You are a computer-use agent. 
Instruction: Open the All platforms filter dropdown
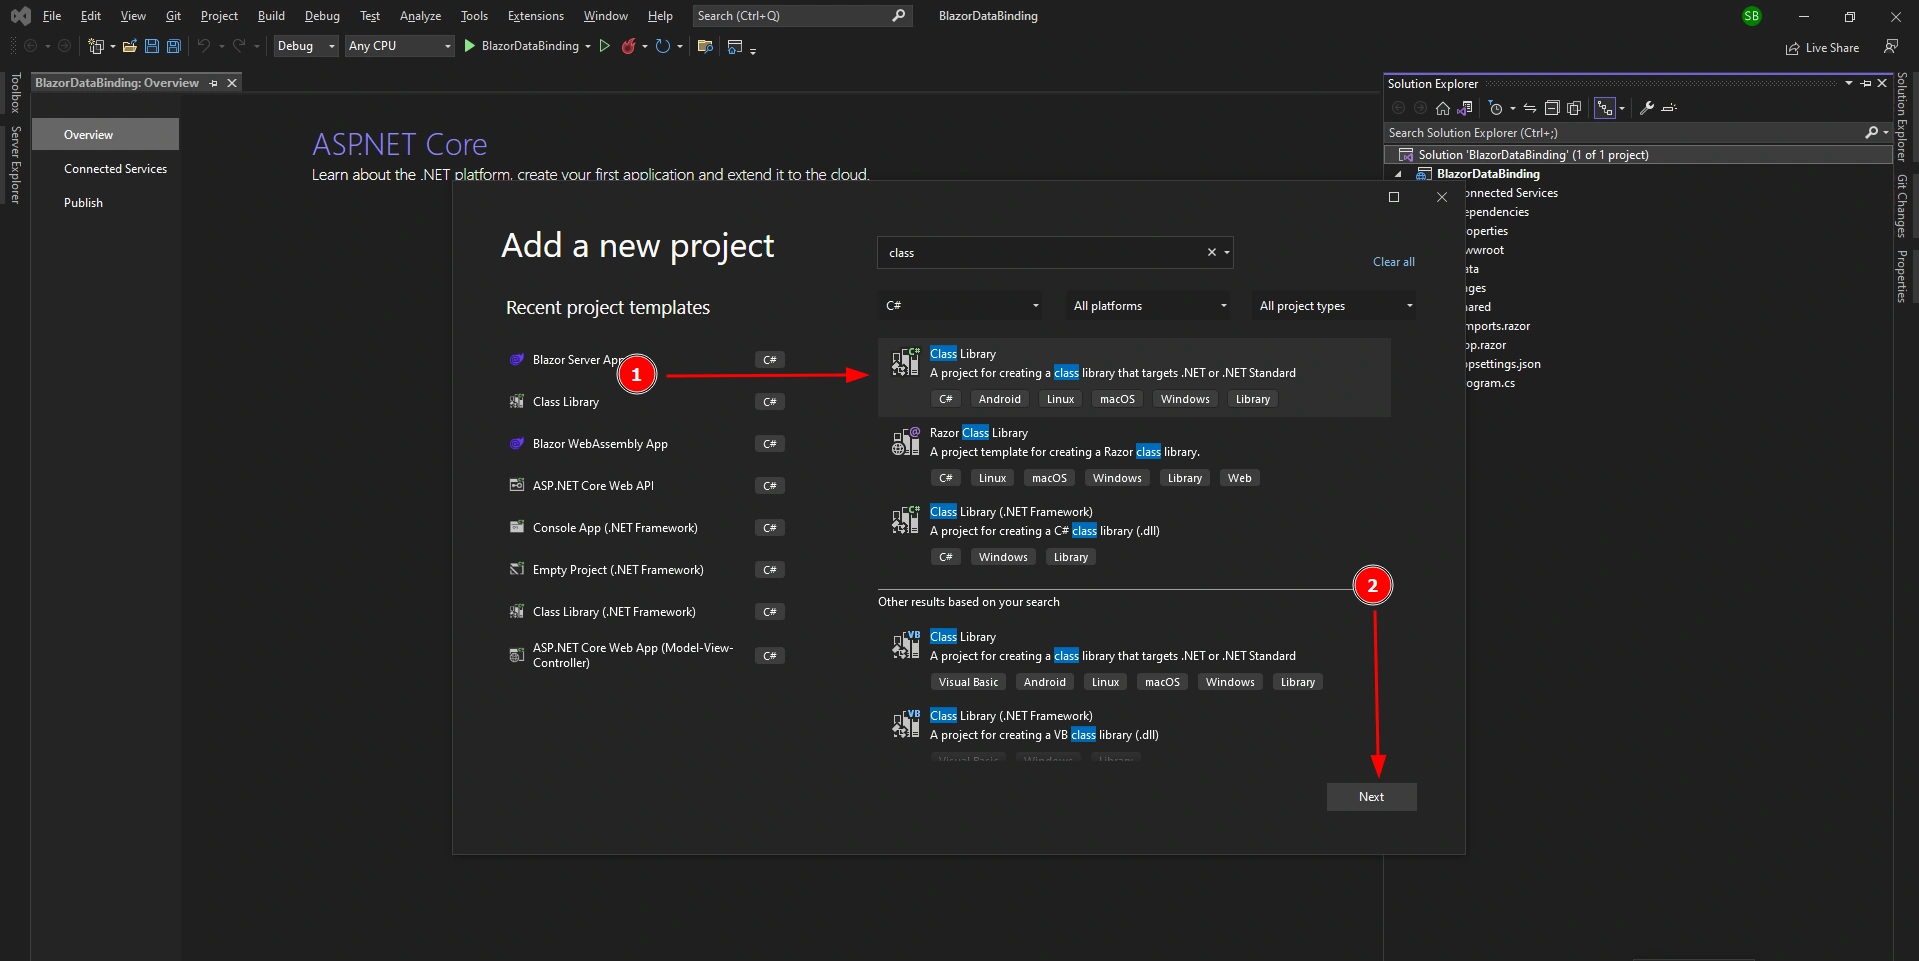pyautogui.click(x=1149, y=306)
